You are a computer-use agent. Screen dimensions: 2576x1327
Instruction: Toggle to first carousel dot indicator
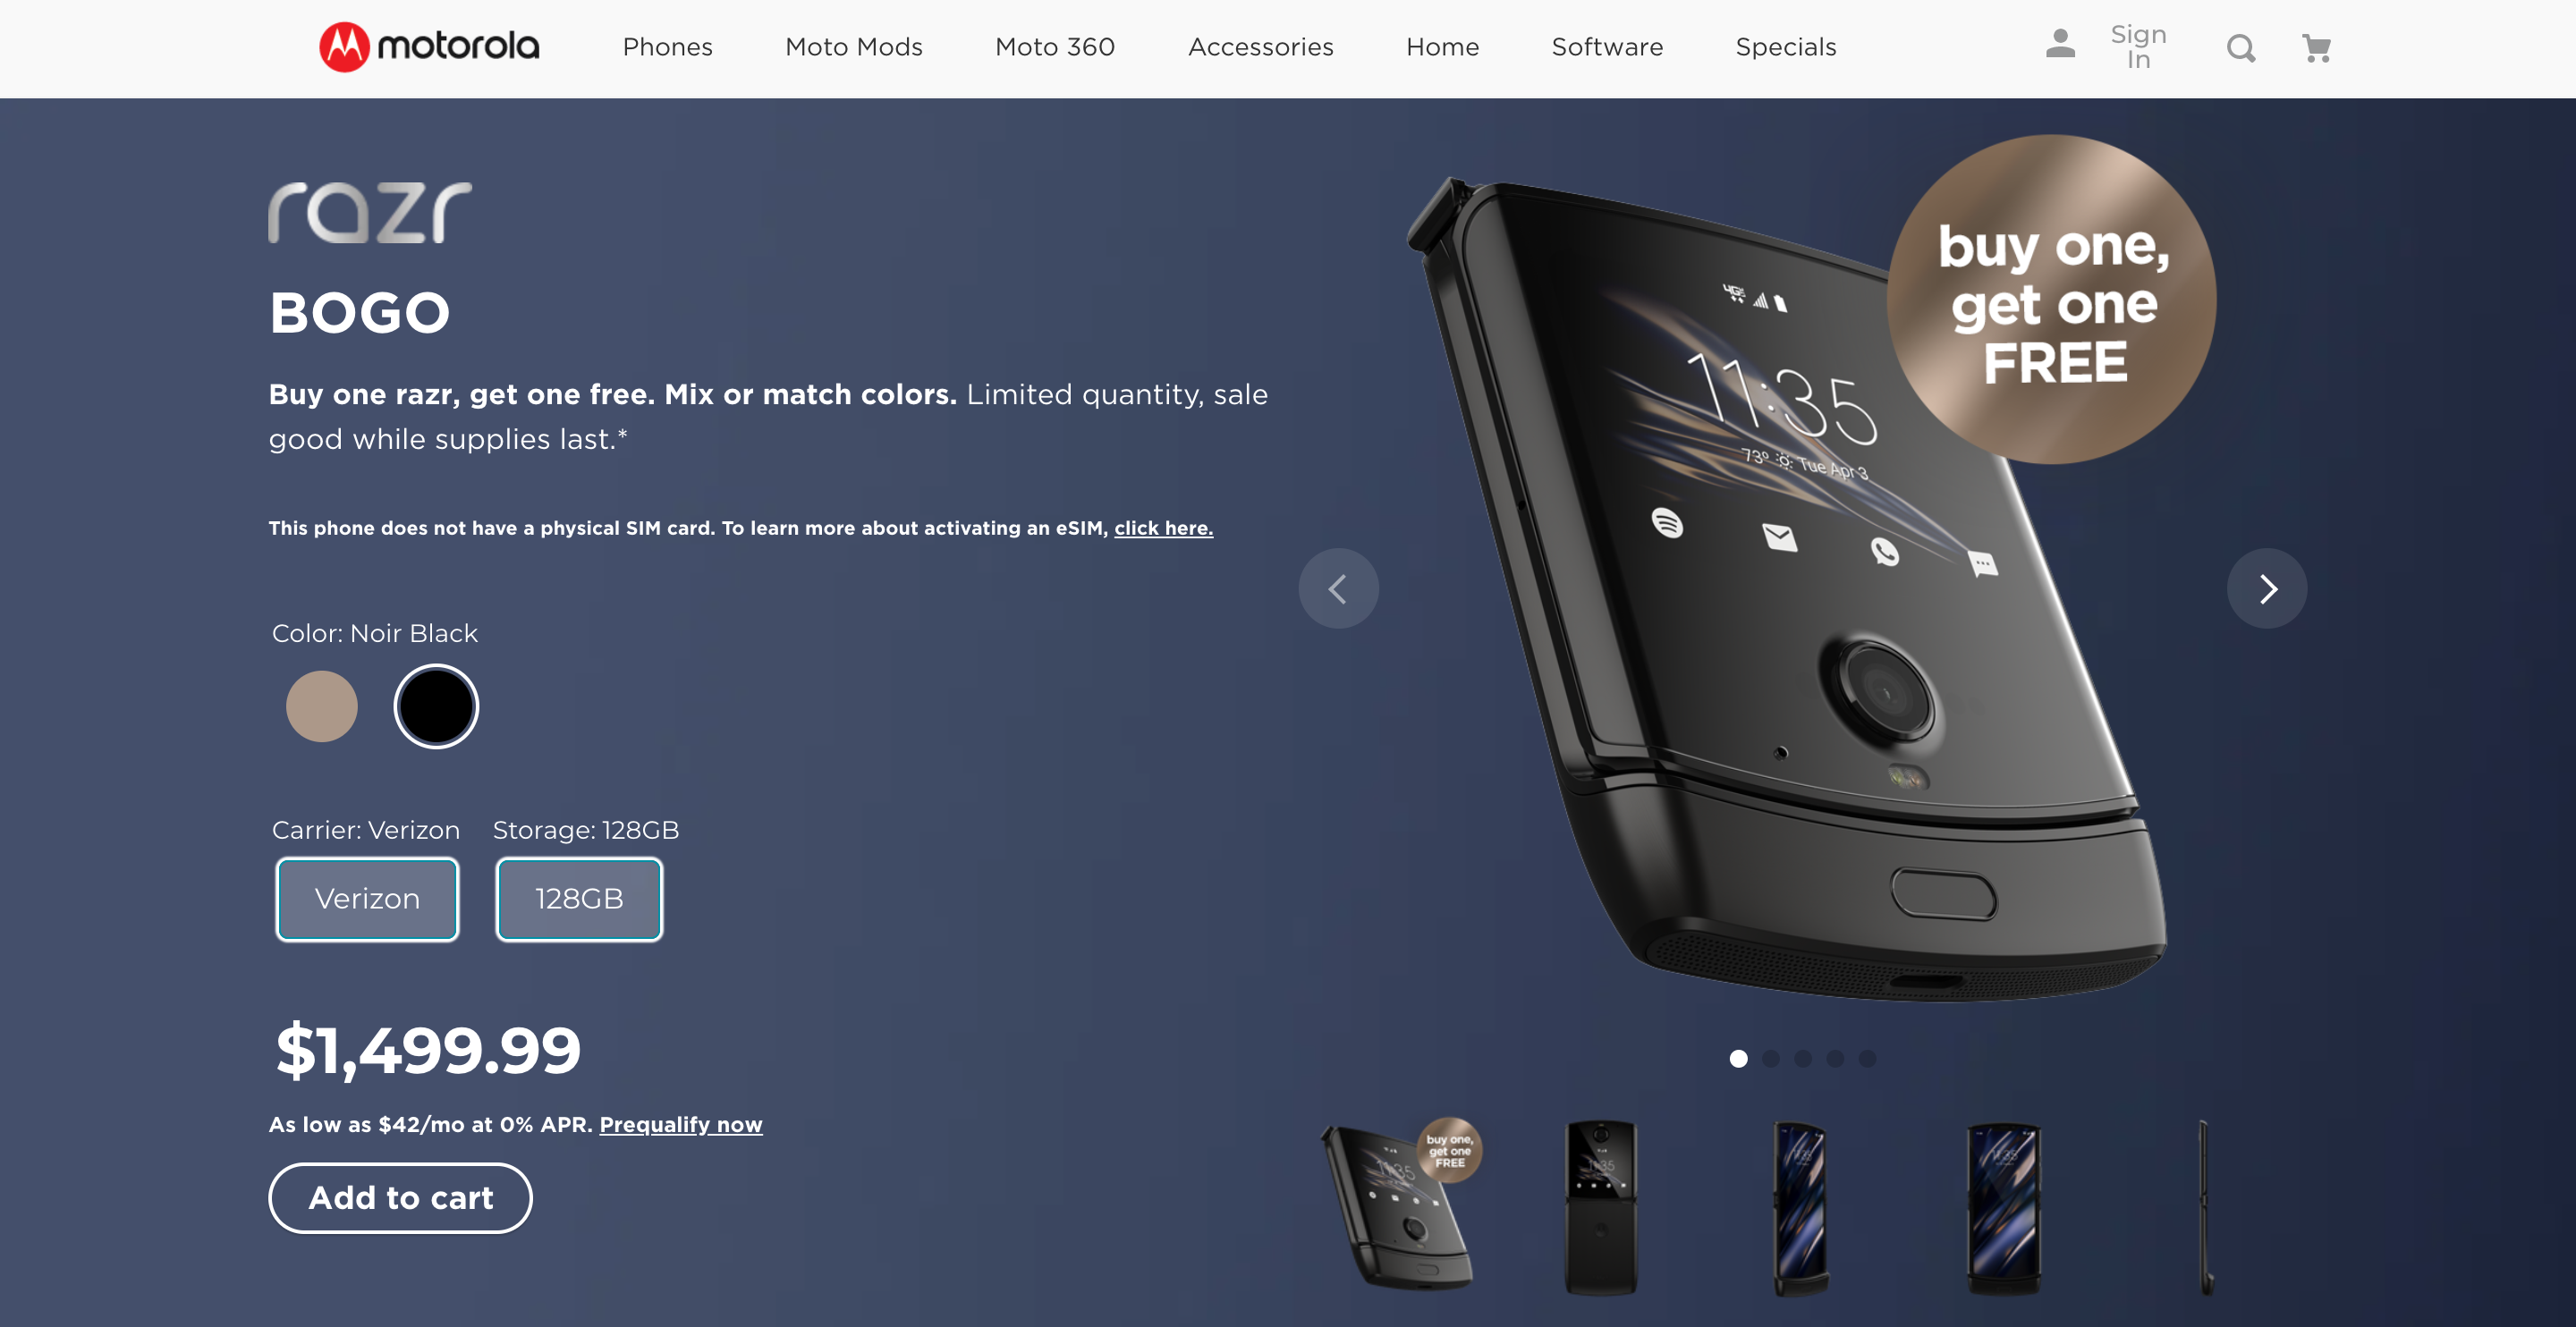click(1738, 1058)
